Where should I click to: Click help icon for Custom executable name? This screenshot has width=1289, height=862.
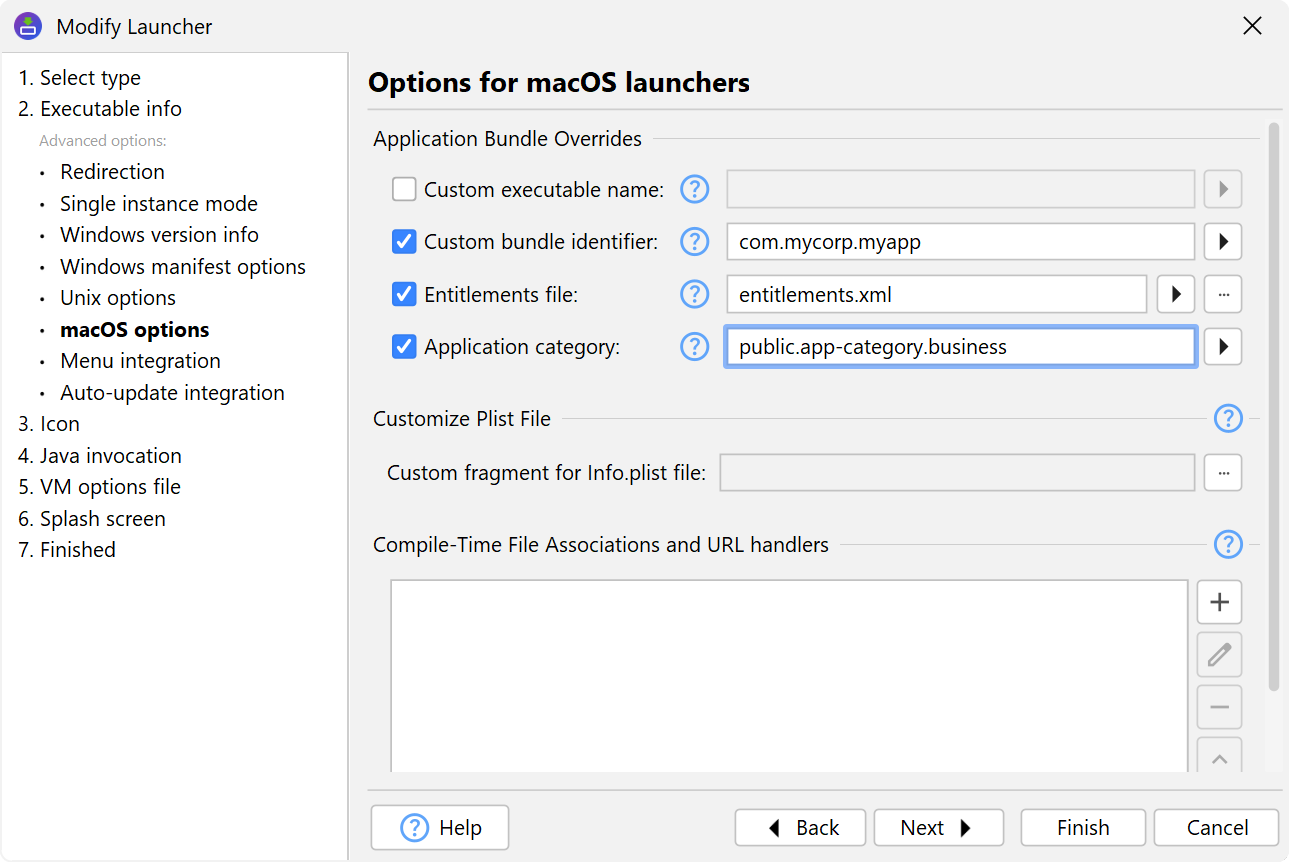(x=694, y=189)
